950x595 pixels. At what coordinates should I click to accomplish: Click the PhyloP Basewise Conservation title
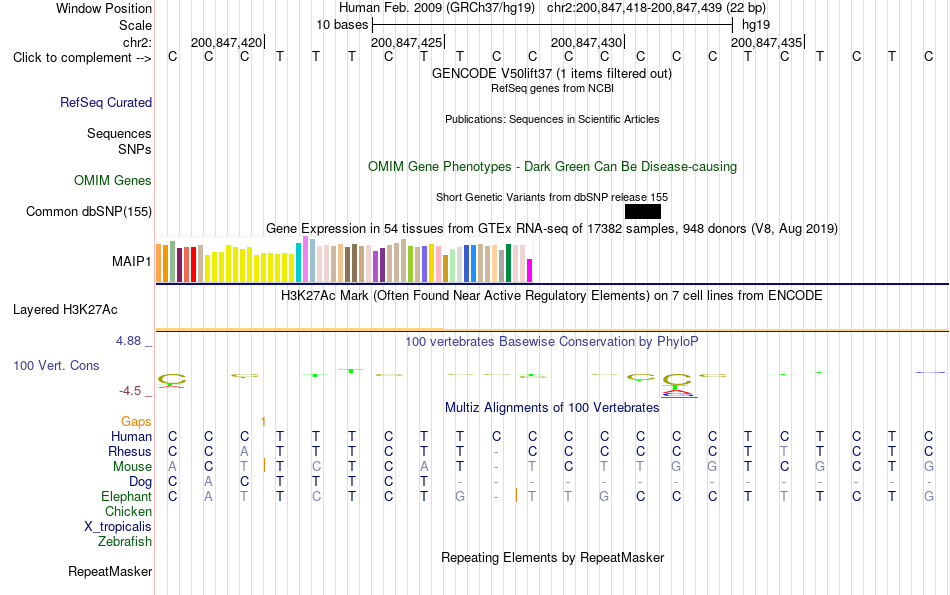pos(552,342)
